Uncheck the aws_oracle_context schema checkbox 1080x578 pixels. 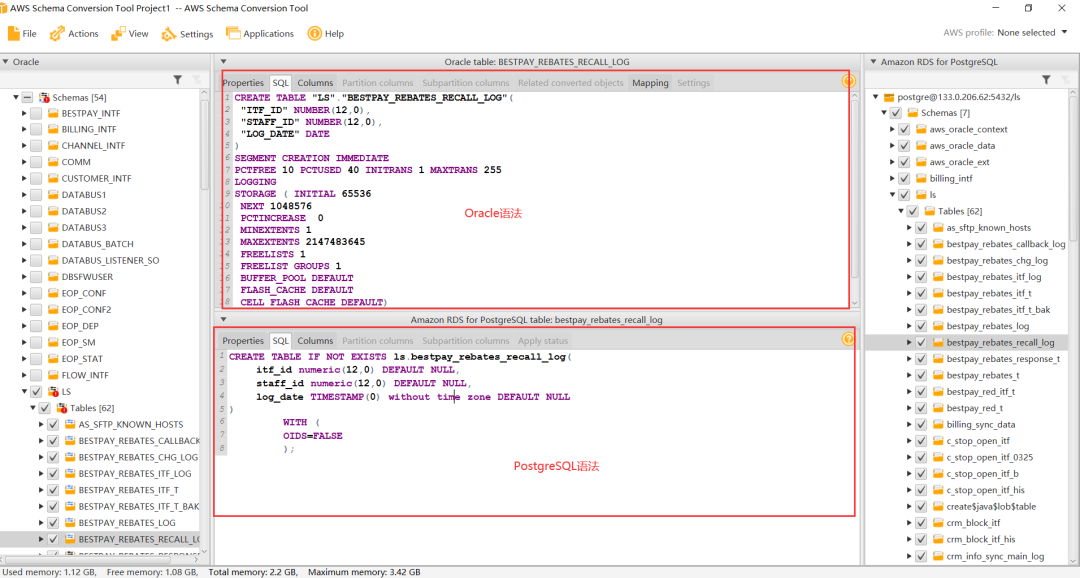coord(905,129)
